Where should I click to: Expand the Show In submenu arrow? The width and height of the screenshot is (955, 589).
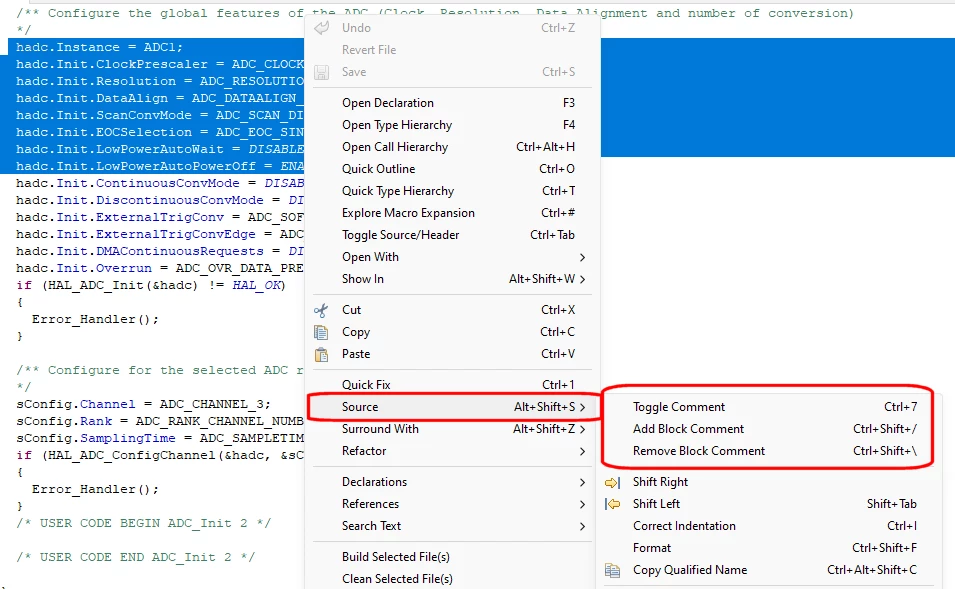[x=582, y=279]
